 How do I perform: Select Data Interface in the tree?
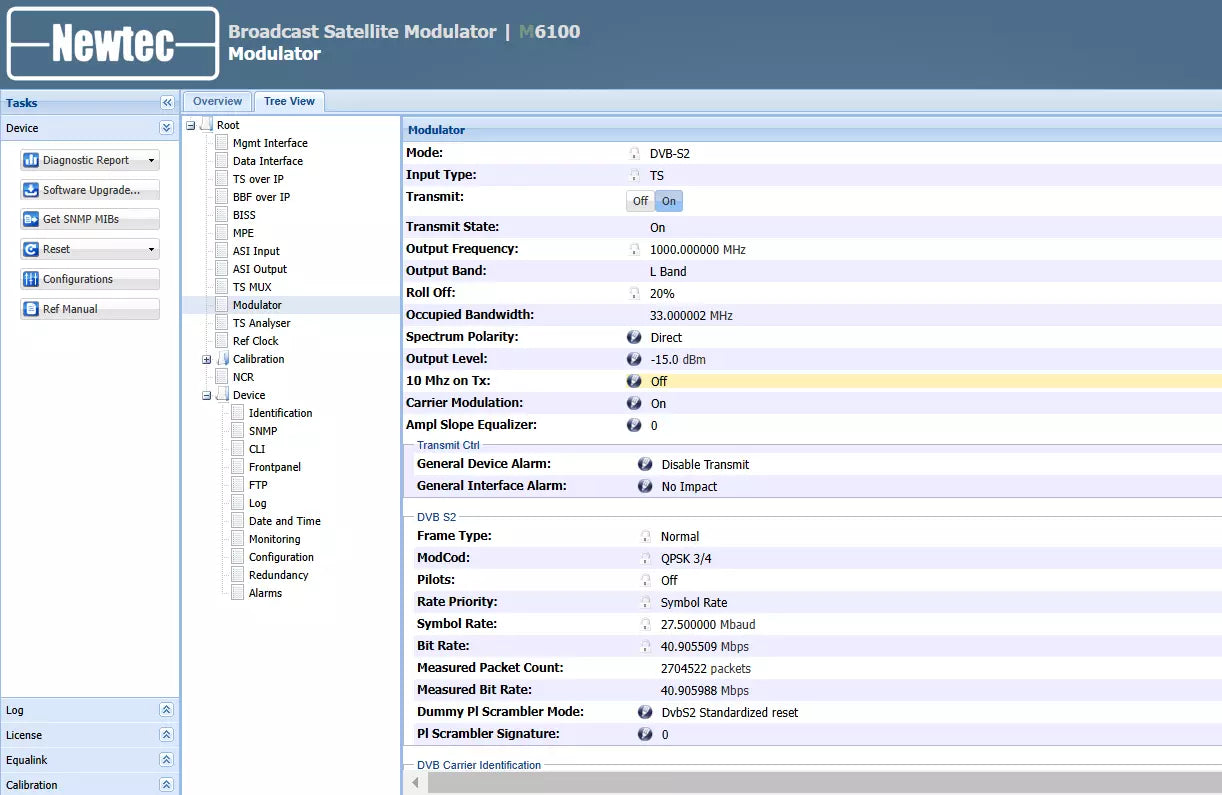pyautogui.click(x=268, y=161)
